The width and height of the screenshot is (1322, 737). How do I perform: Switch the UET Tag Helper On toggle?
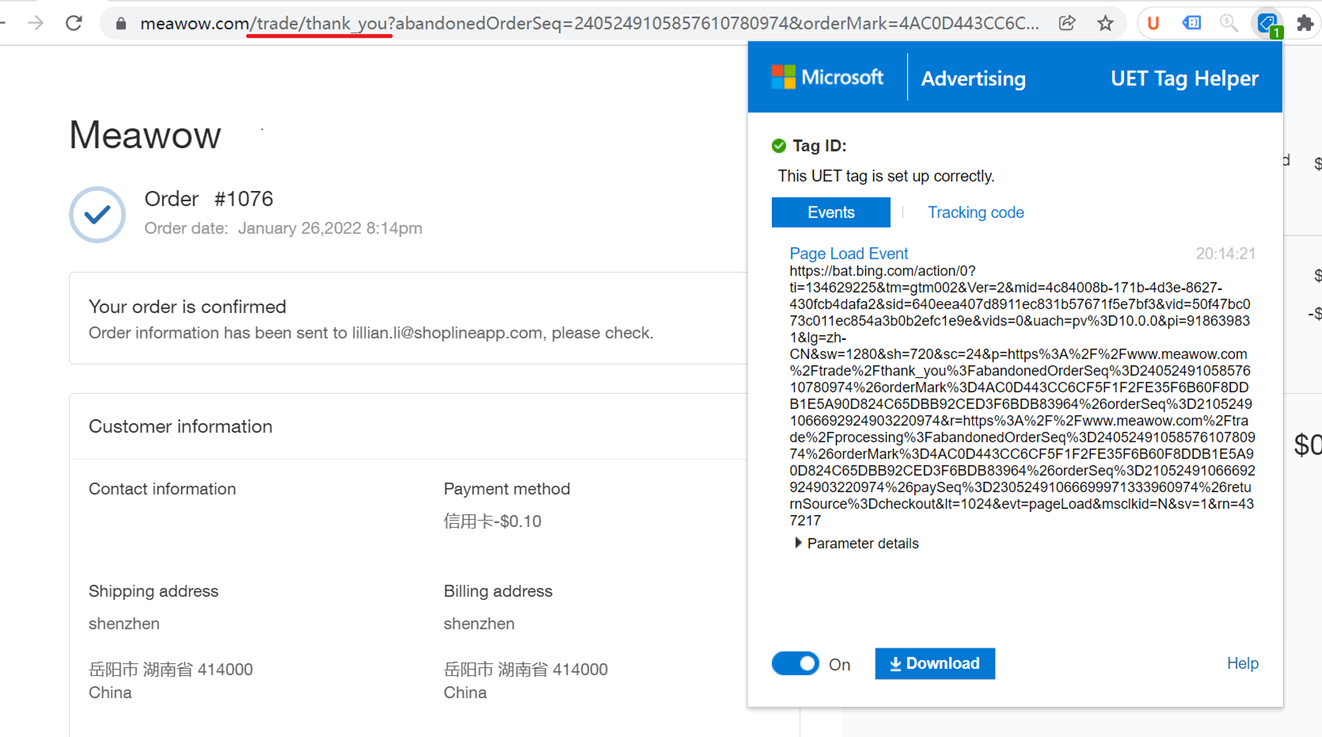pos(795,664)
